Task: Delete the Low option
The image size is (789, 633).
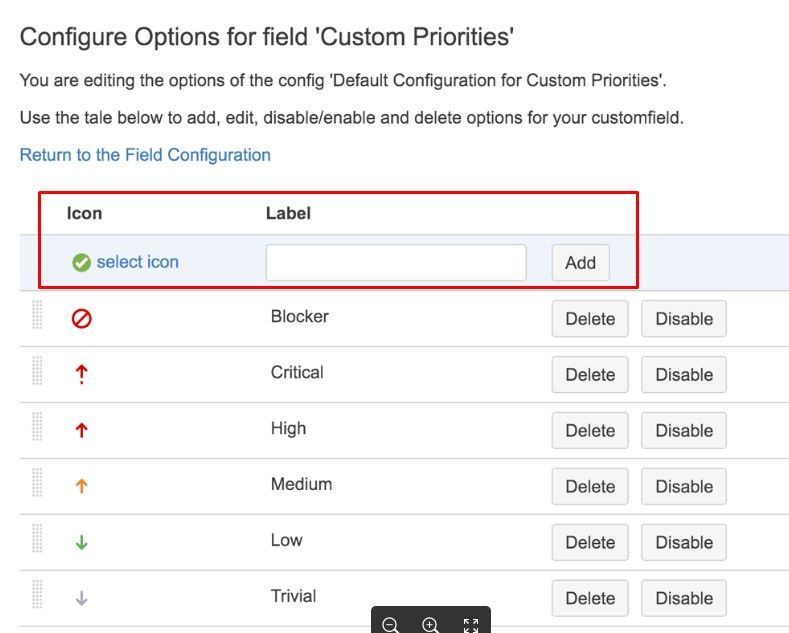Action: pyautogui.click(x=590, y=543)
